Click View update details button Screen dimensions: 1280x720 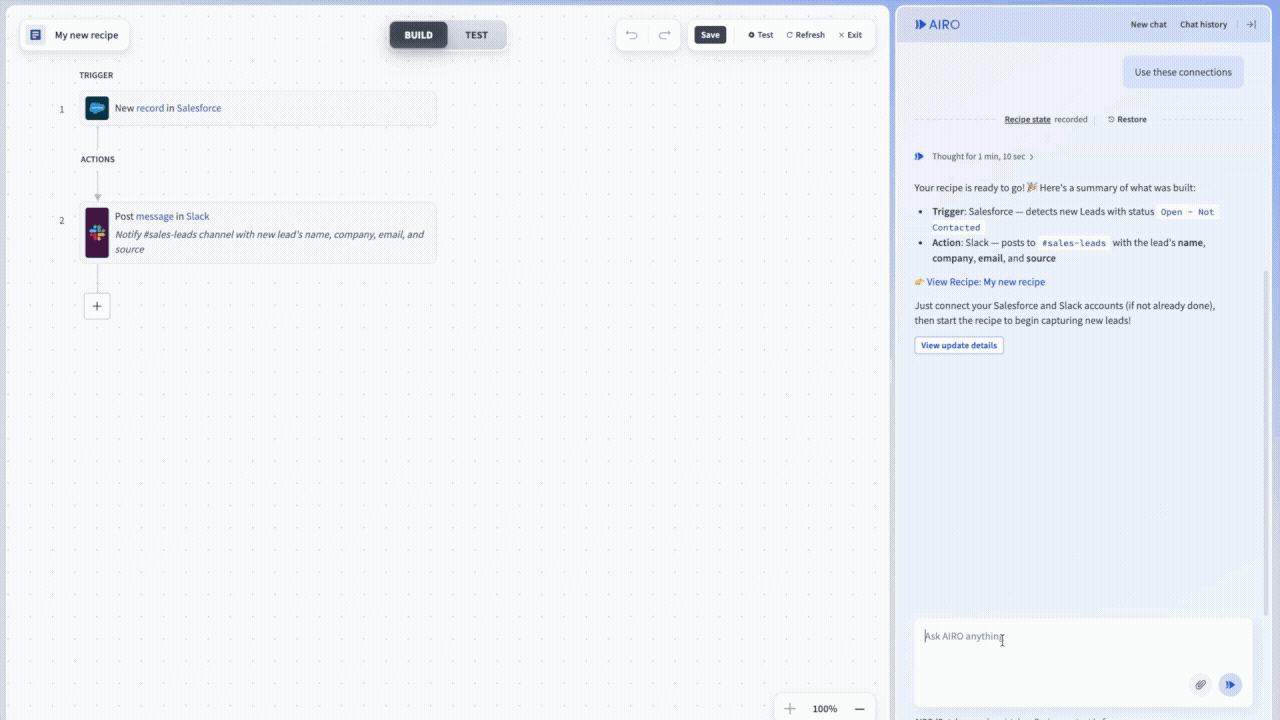coord(958,345)
